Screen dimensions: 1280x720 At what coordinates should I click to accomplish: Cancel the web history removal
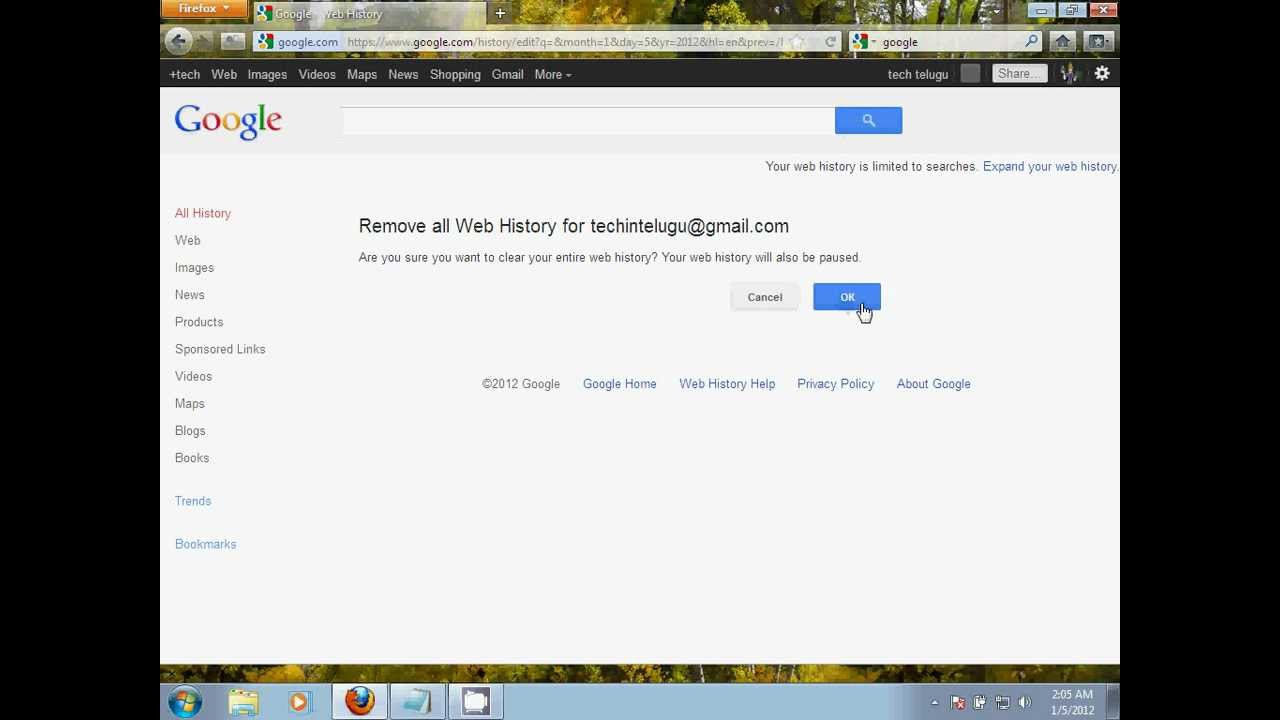[x=765, y=297]
